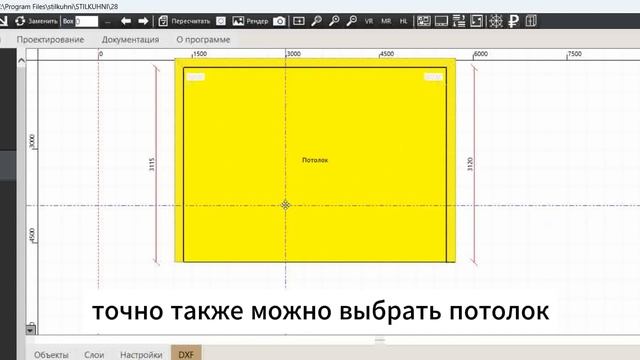Click the square icon before Рендер
This screenshot has height=360, width=640.
[221, 21]
